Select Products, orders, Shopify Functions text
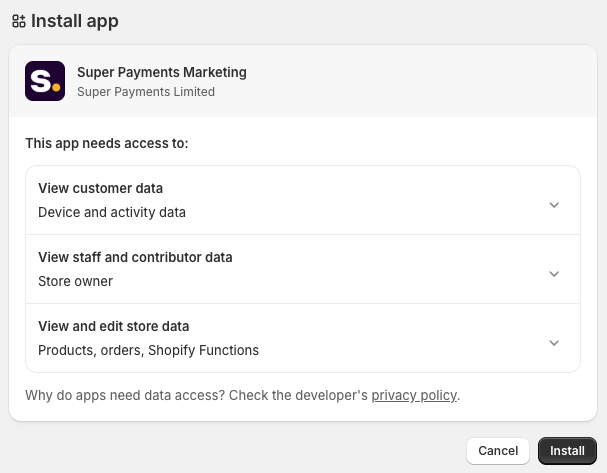607x473 pixels. click(148, 350)
